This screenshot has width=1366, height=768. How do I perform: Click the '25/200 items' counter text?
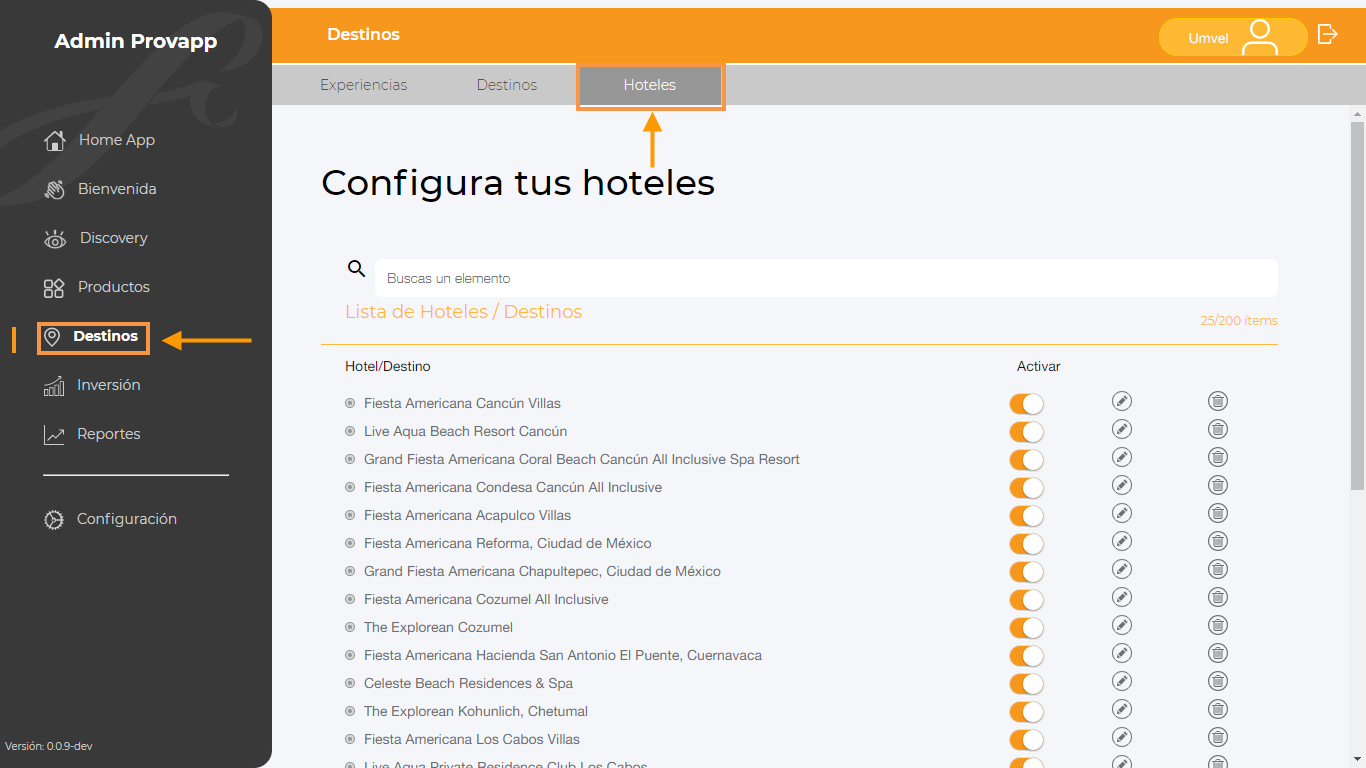point(1239,321)
